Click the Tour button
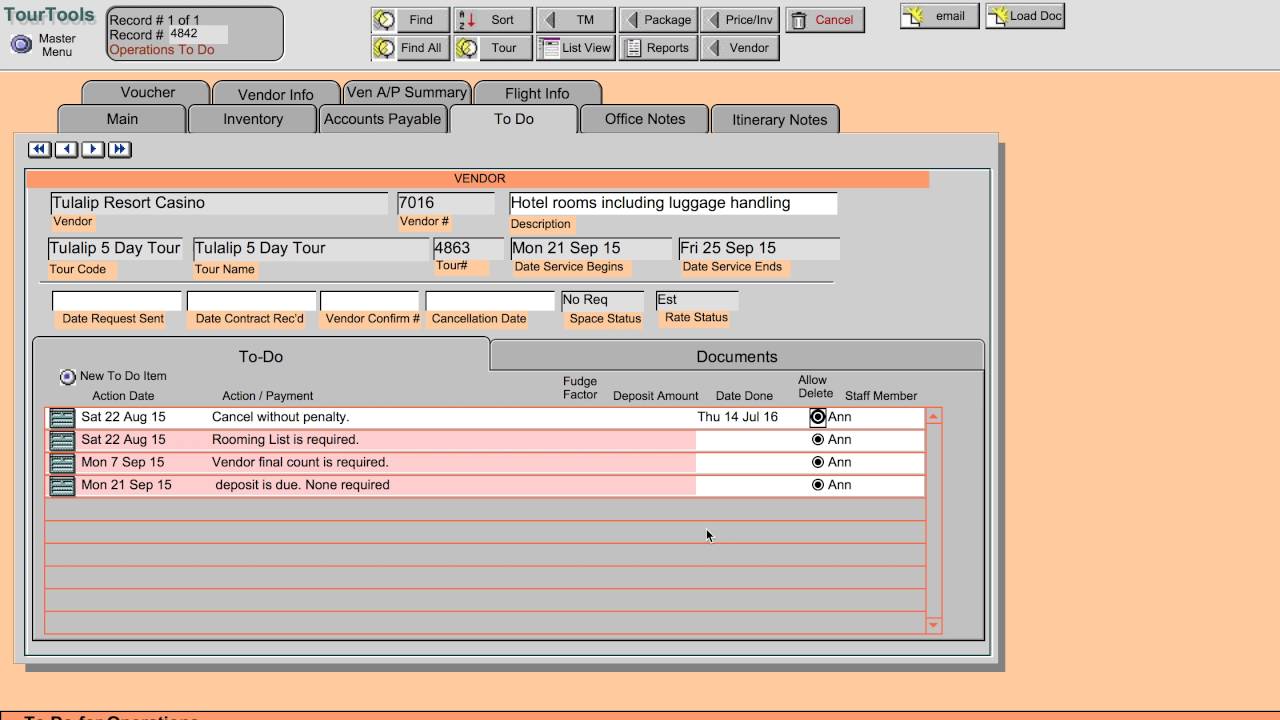Viewport: 1280px width, 720px height. point(492,48)
